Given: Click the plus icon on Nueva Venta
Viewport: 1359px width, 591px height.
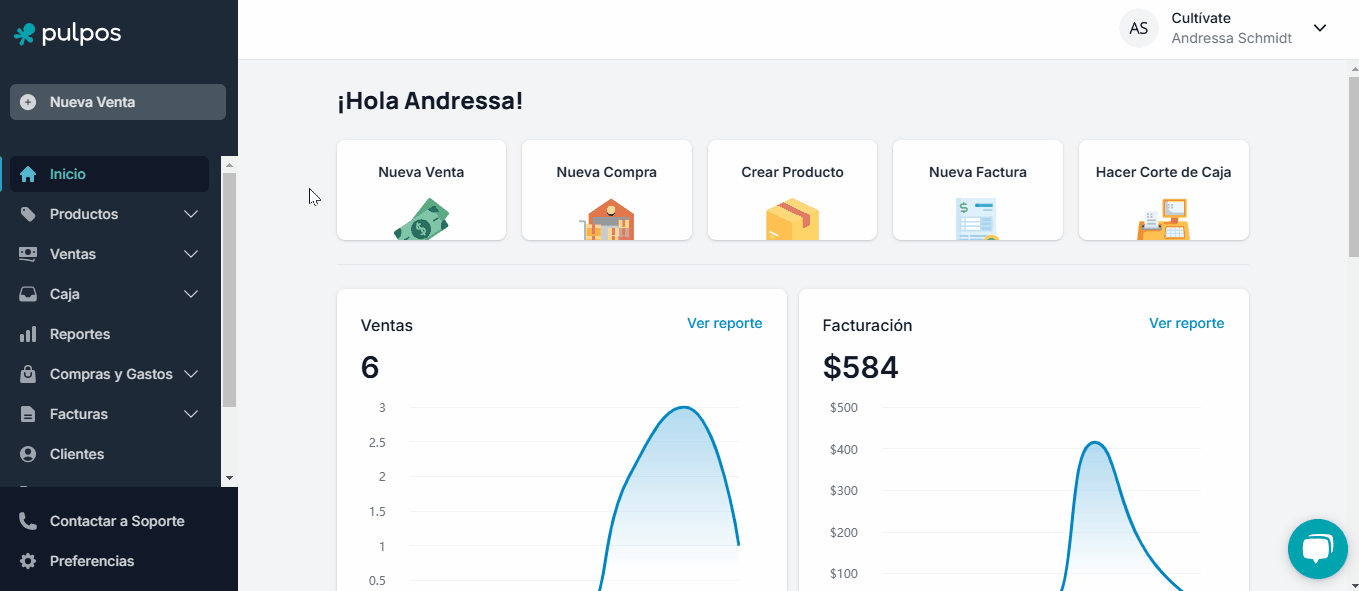Looking at the screenshot, I should point(28,102).
